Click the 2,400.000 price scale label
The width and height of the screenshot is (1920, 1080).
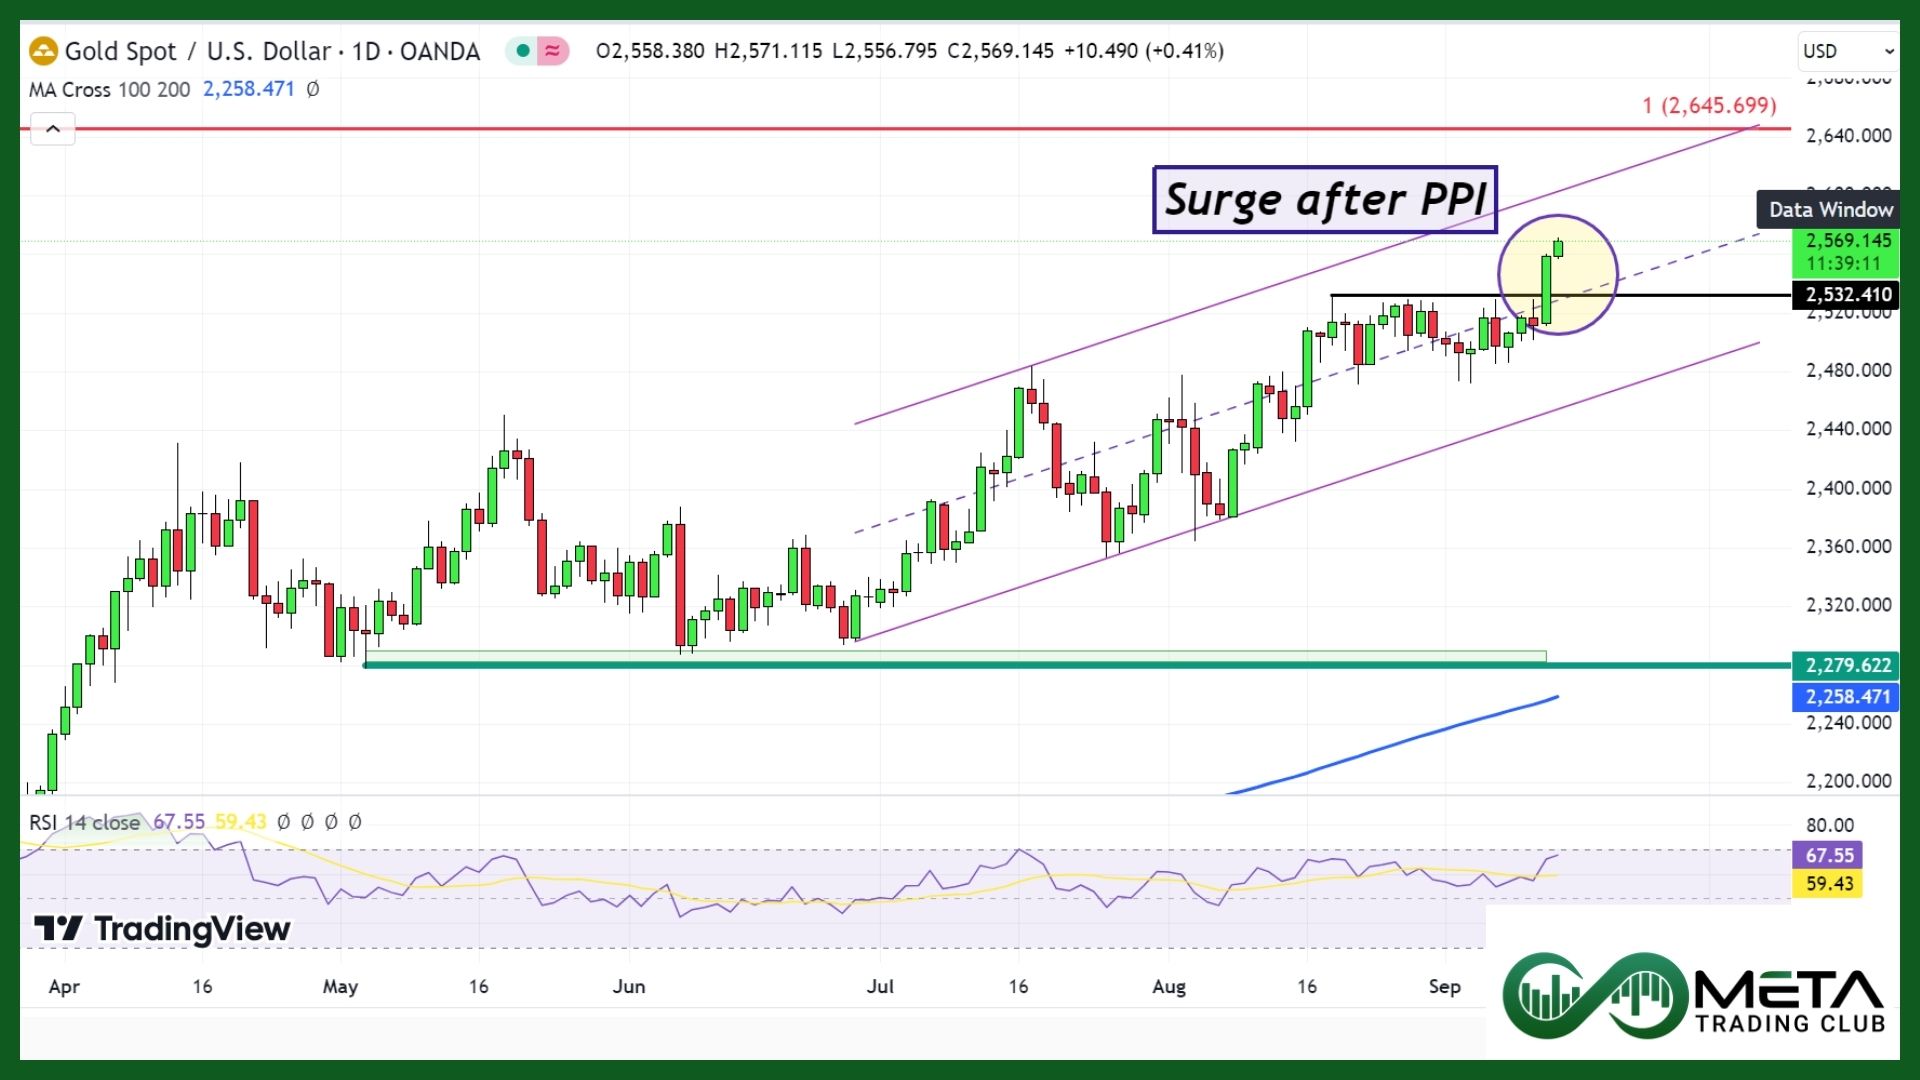click(1848, 488)
